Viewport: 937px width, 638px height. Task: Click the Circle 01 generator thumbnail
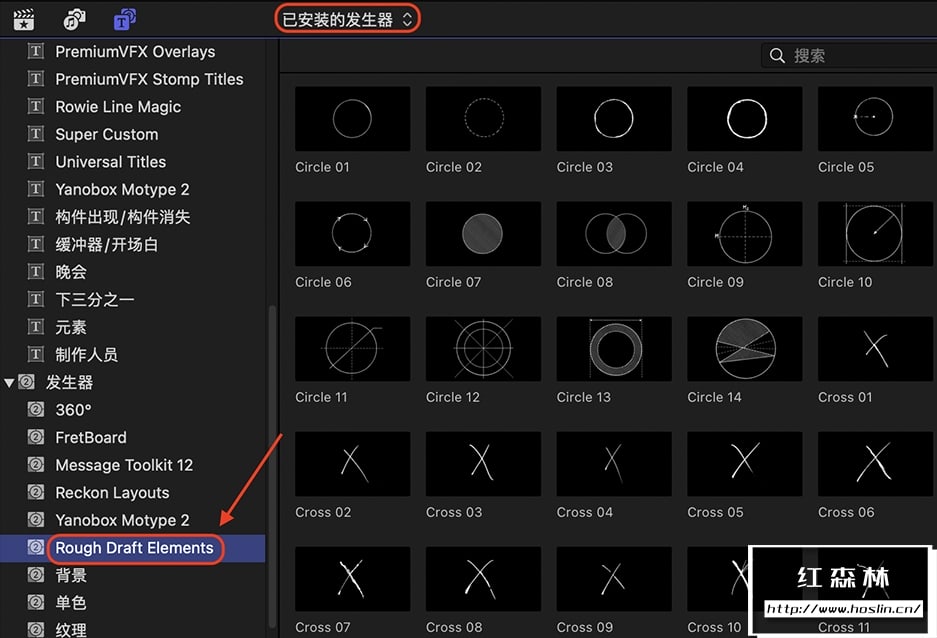[x=352, y=118]
